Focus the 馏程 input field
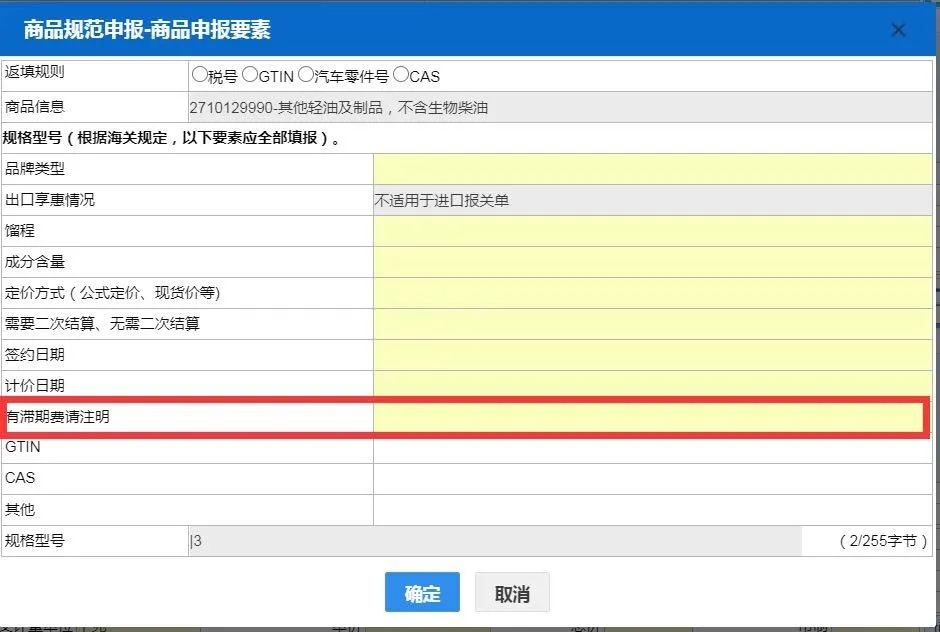Viewport: 940px width, 632px height. coord(652,231)
